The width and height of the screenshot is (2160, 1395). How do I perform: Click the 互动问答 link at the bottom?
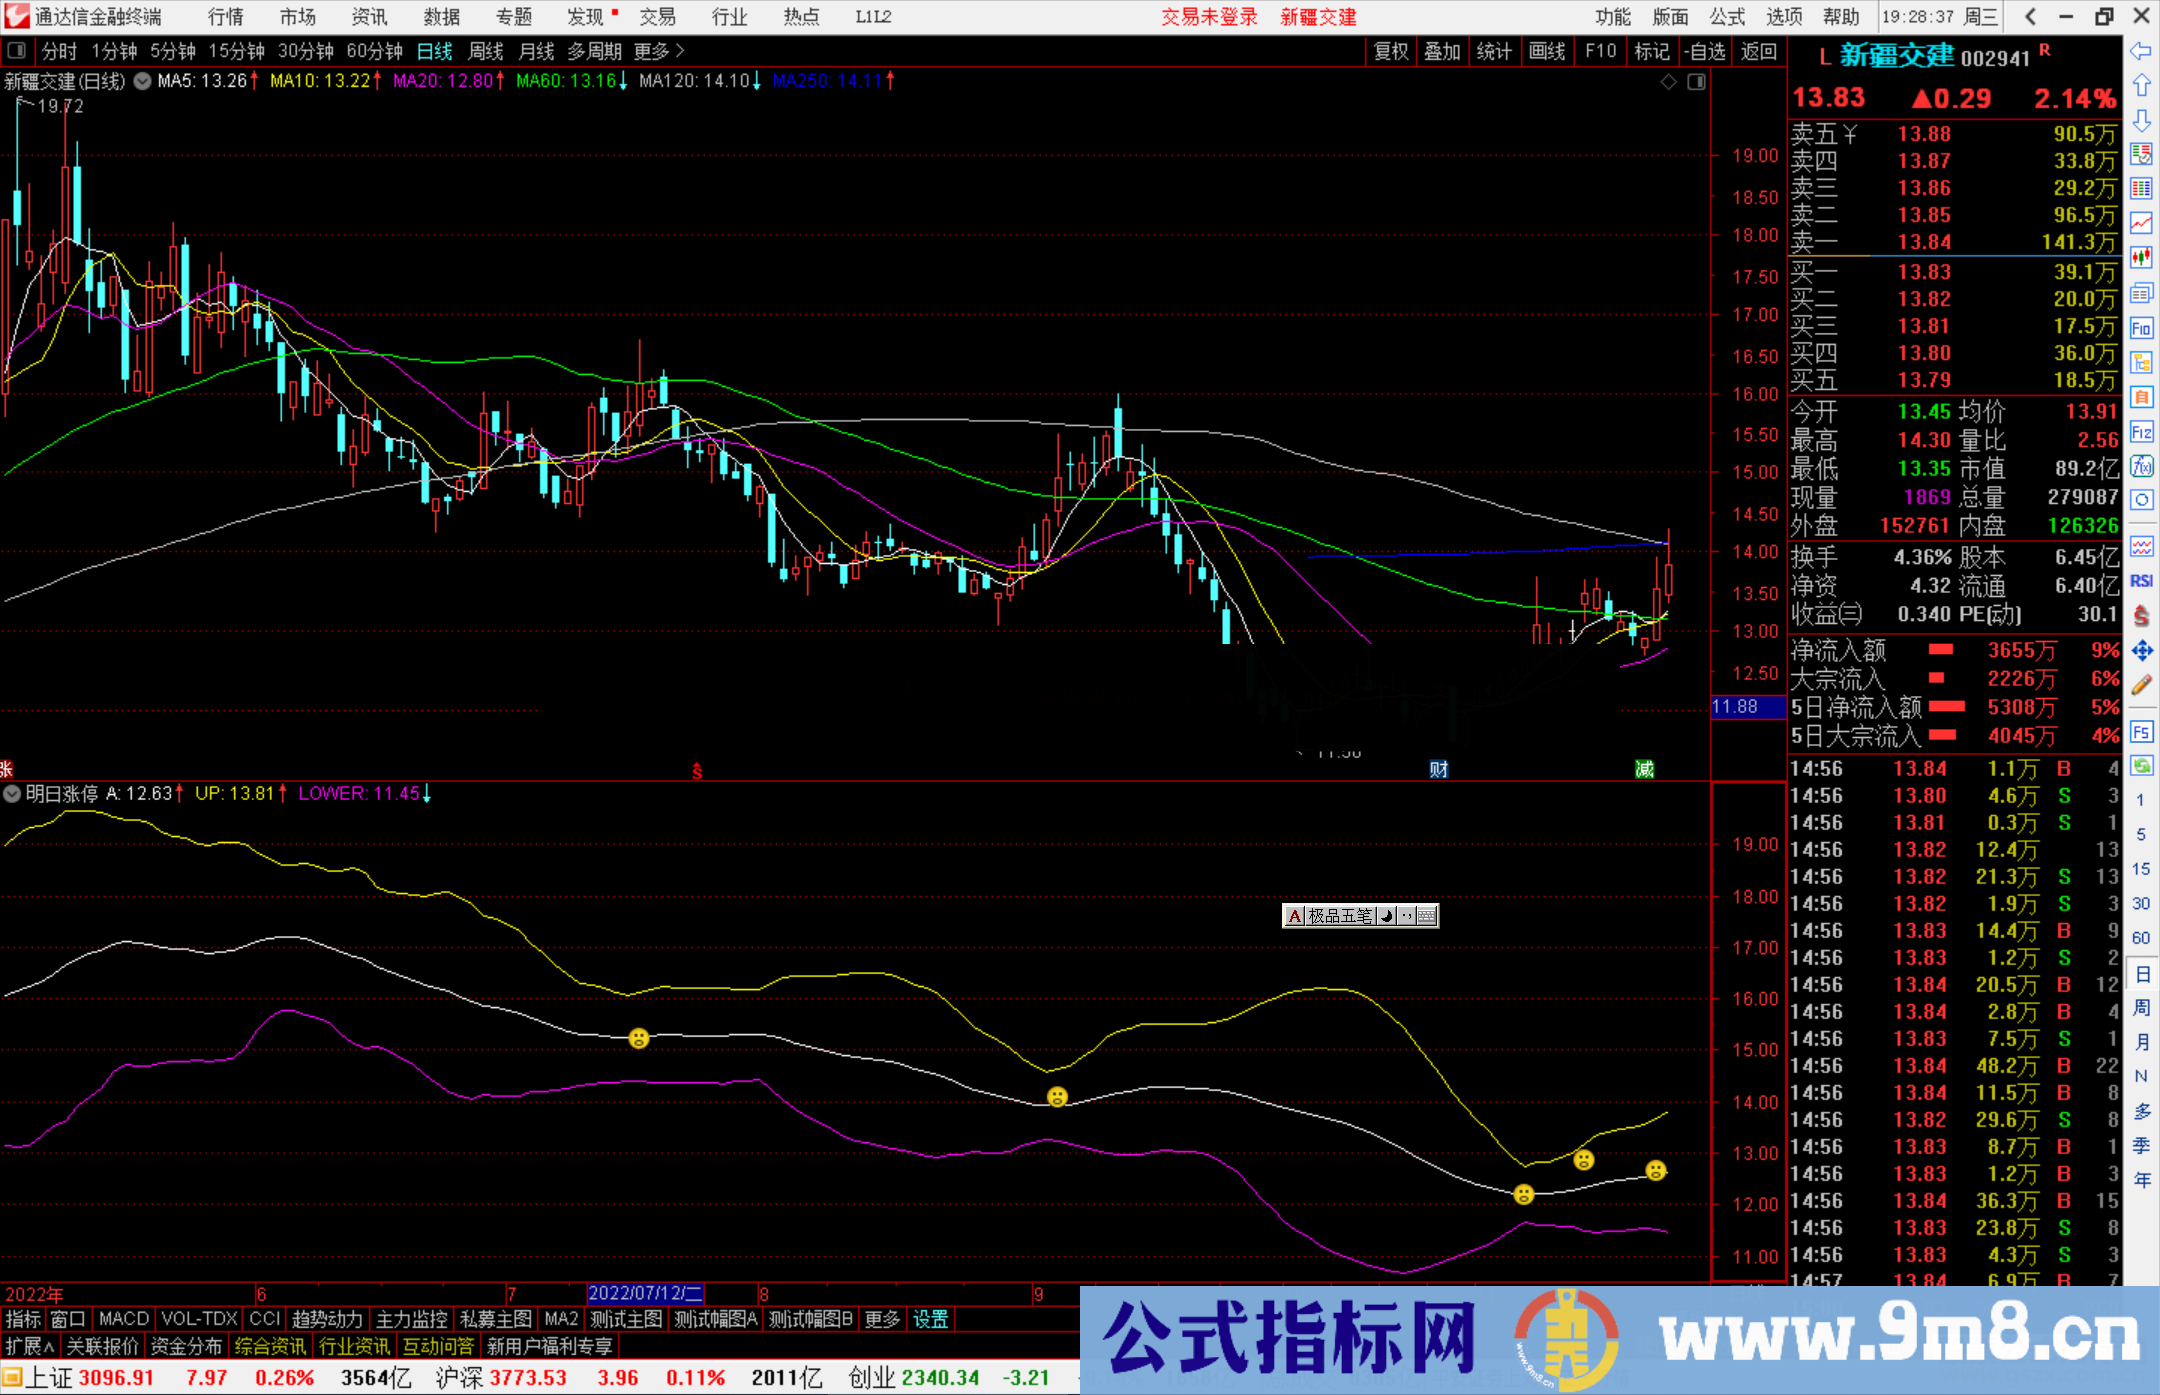tap(438, 1346)
